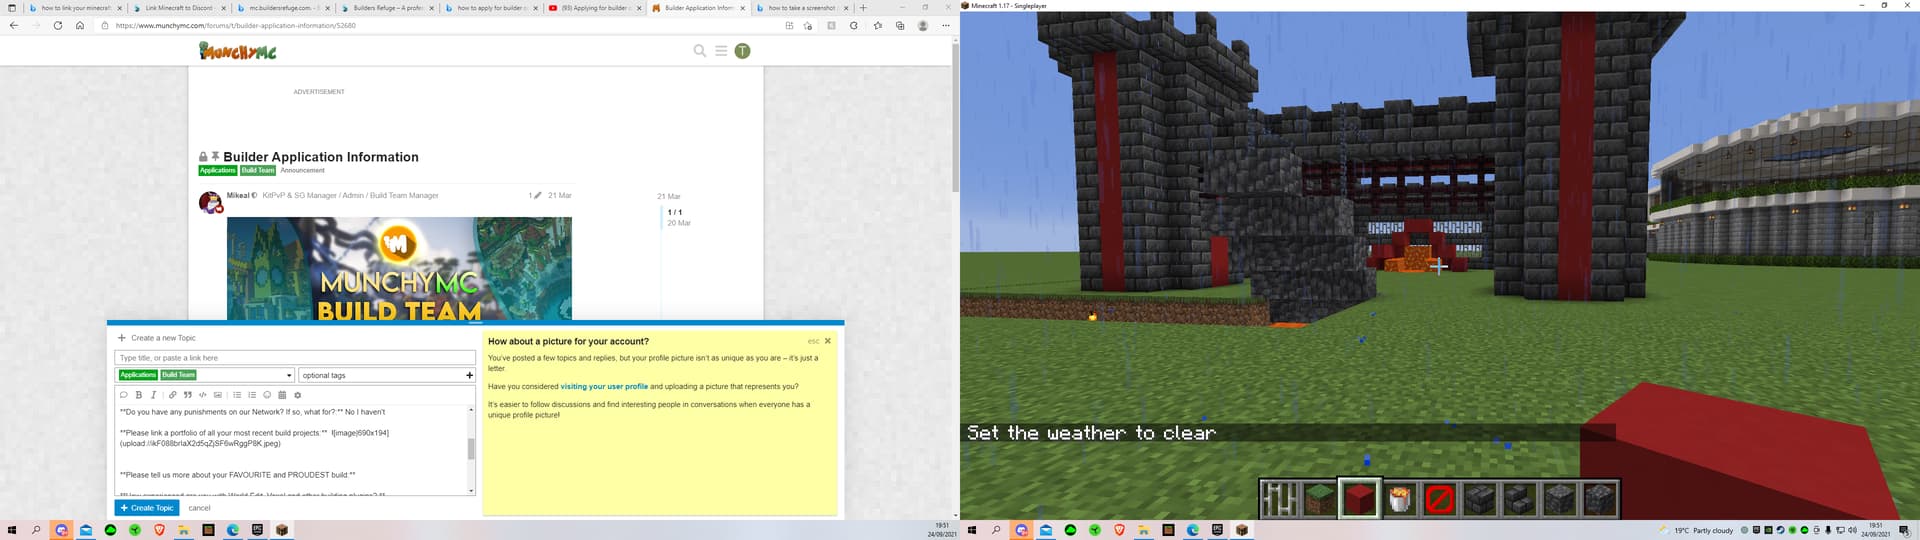Click the red barrier hotbar slot

1440,499
